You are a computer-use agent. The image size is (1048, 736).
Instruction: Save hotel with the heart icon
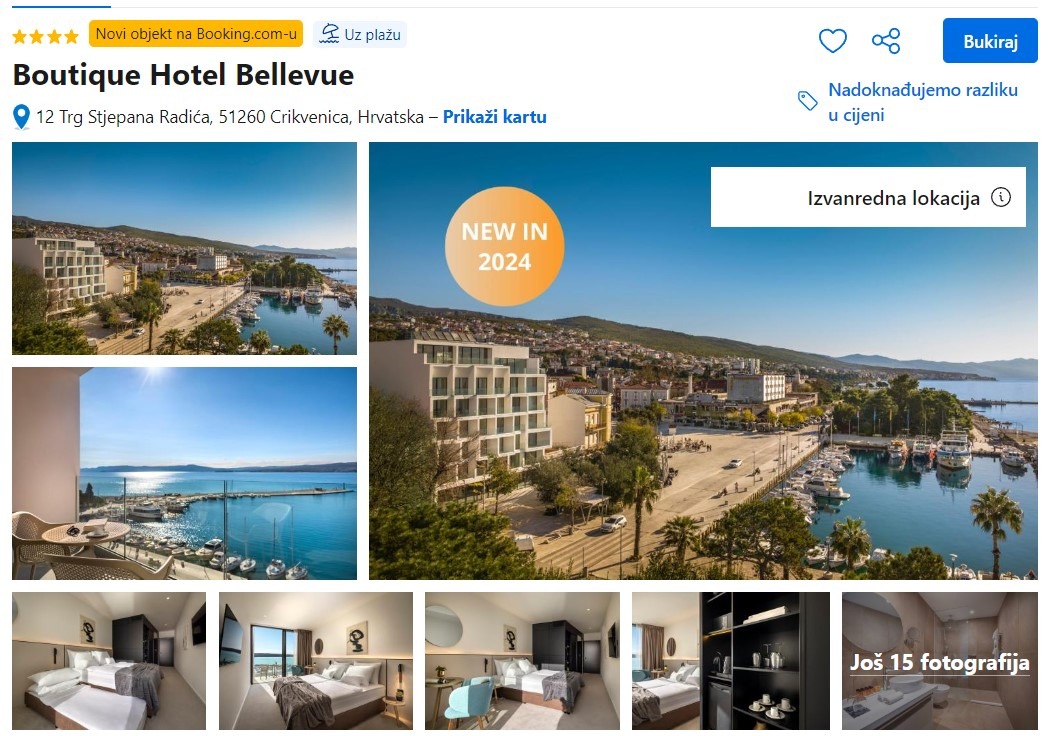[x=832, y=41]
